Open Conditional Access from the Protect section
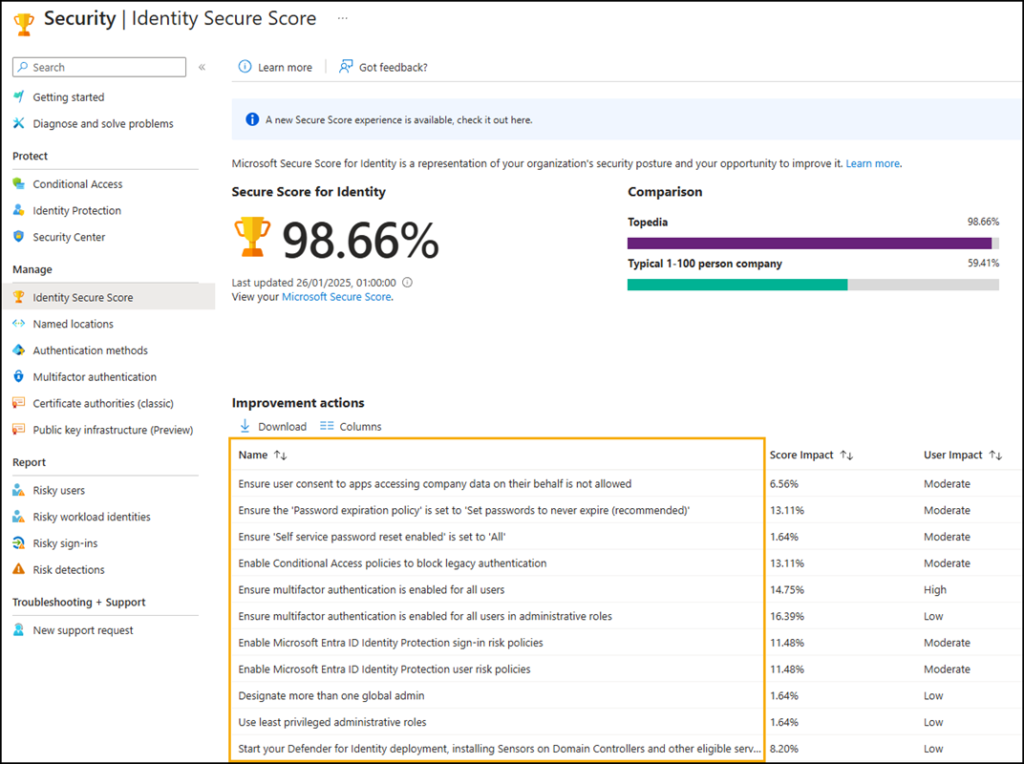This screenshot has width=1024, height=764. pyautogui.click(x=80, y=184)
